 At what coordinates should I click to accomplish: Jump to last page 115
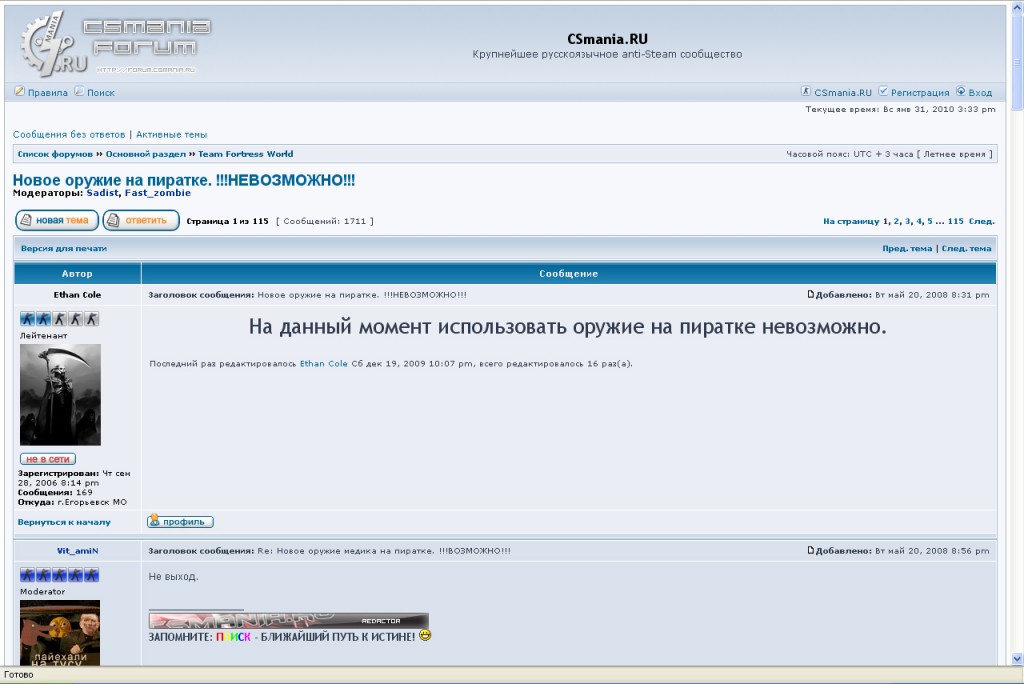point(955,221)
